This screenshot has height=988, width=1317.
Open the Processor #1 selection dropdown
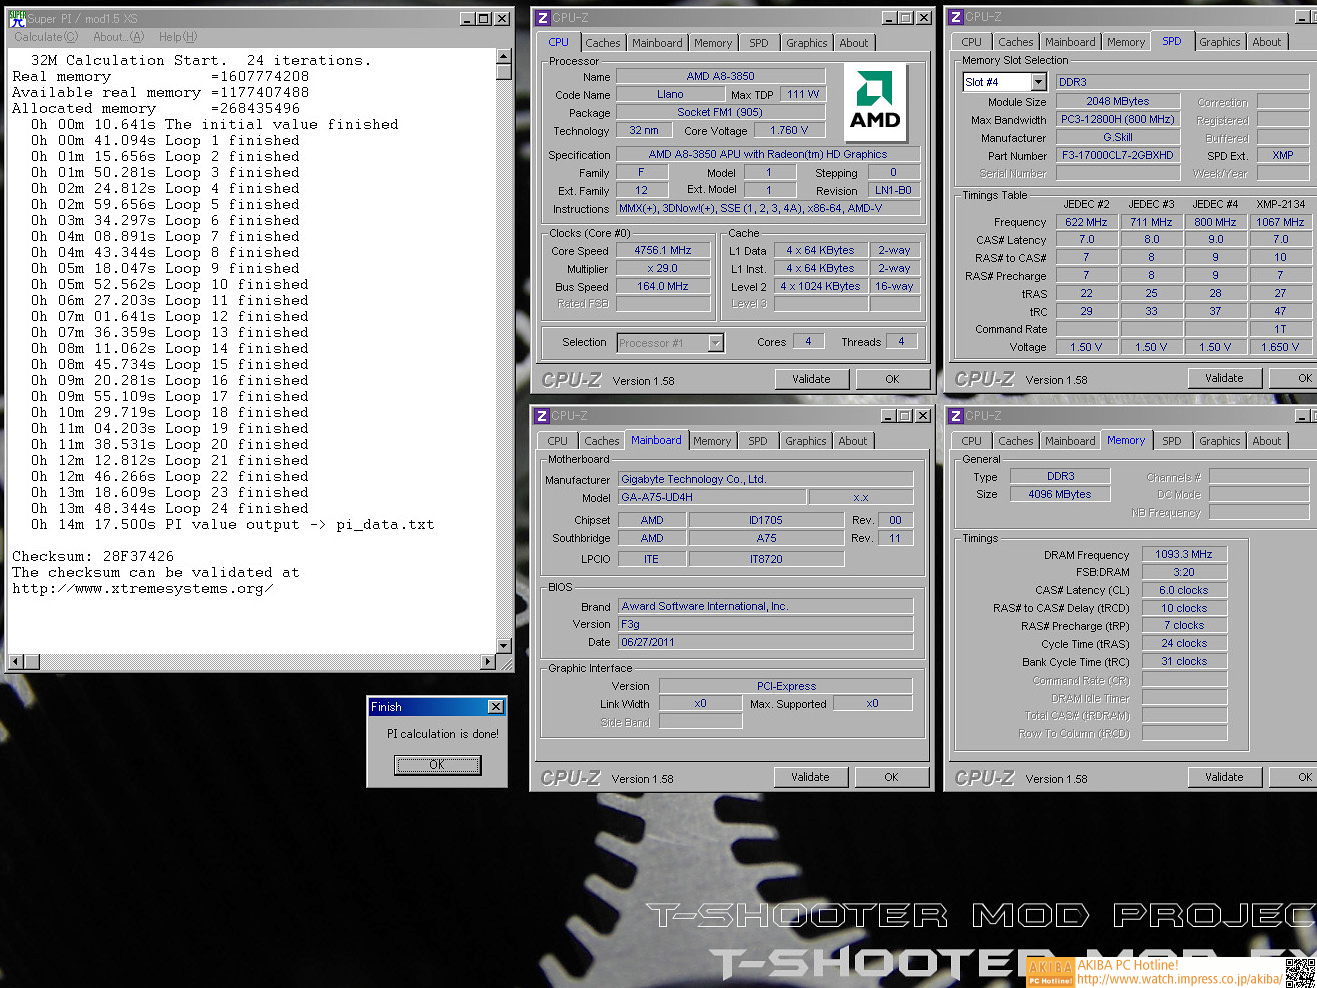715,343
